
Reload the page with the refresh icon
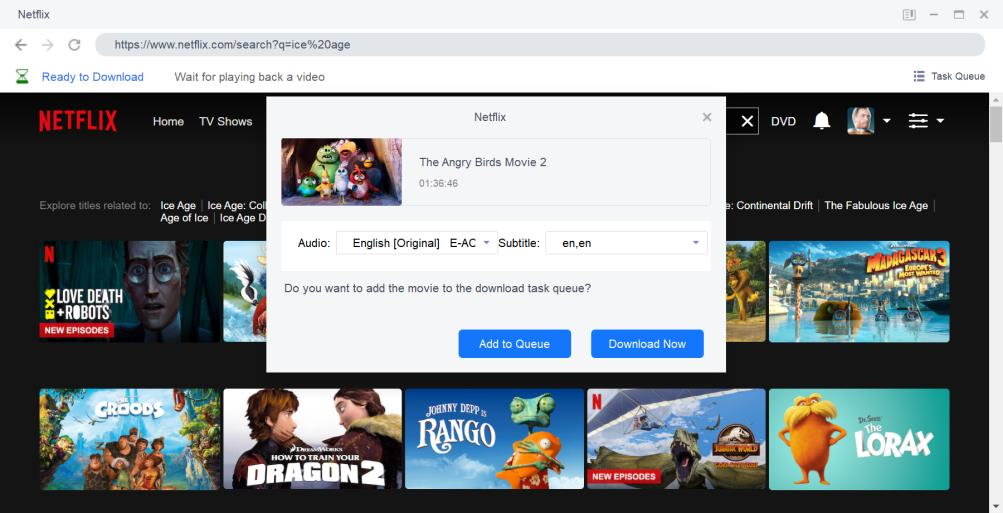pos(74,45)
